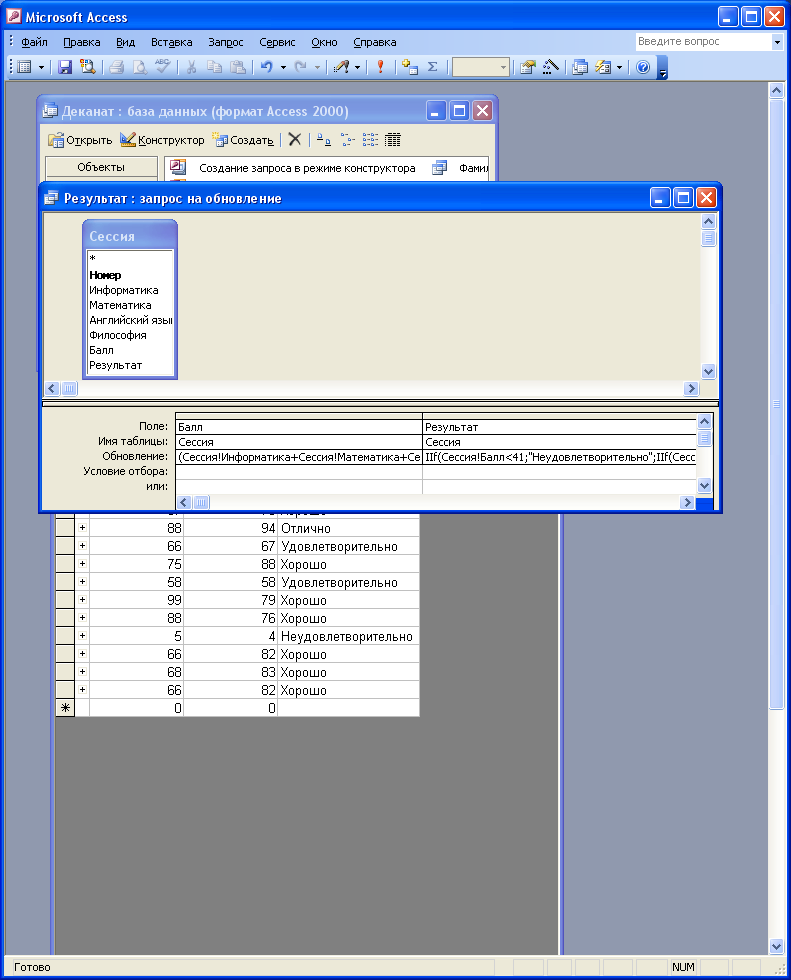
Task: Click the query grid horizontal scrollbar right arrow
Action: (x=687, y=502)
